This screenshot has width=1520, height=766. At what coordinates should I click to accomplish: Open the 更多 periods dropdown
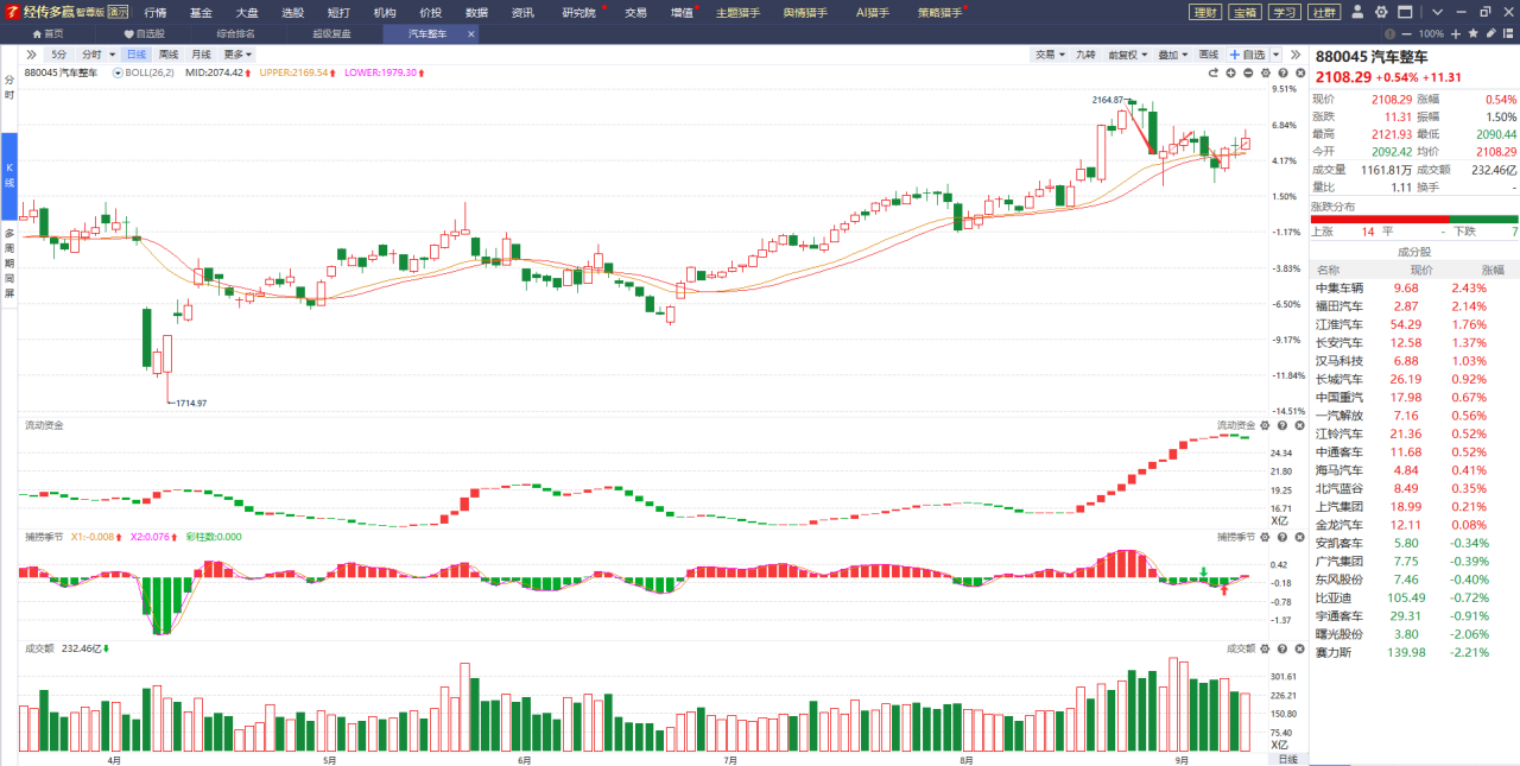pyautogui.click(x=238, y=54)
